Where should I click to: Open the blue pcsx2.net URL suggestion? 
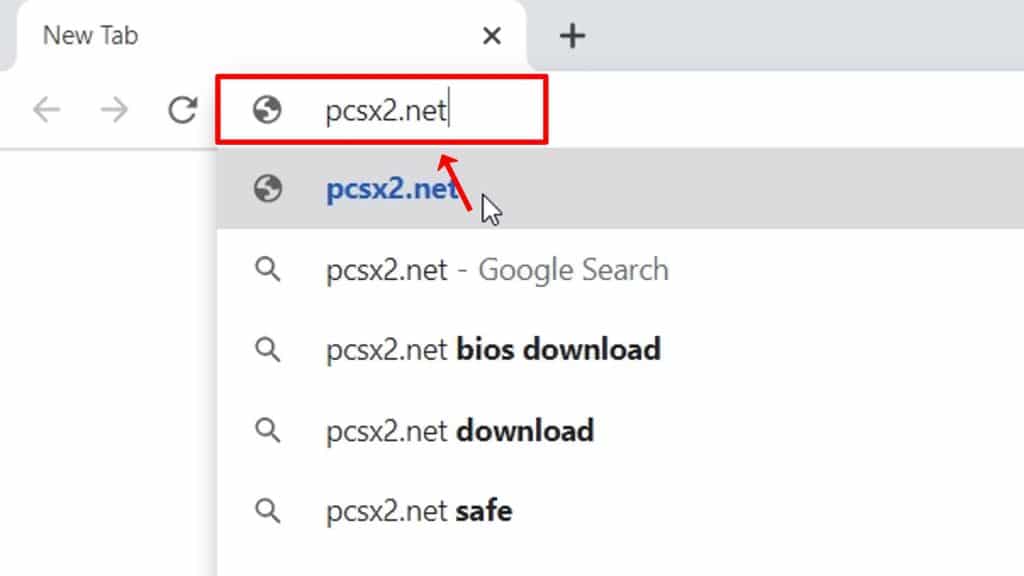pyautogui.click(x=392, y=189)
